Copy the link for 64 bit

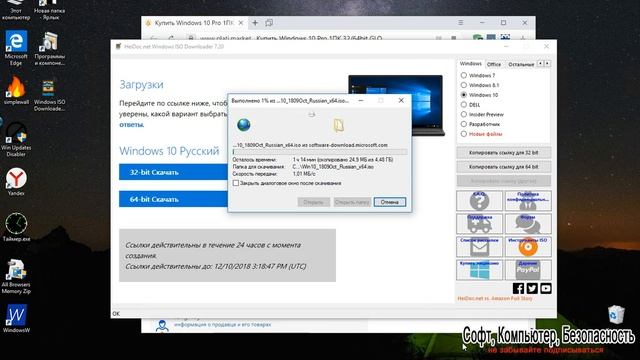504,167
